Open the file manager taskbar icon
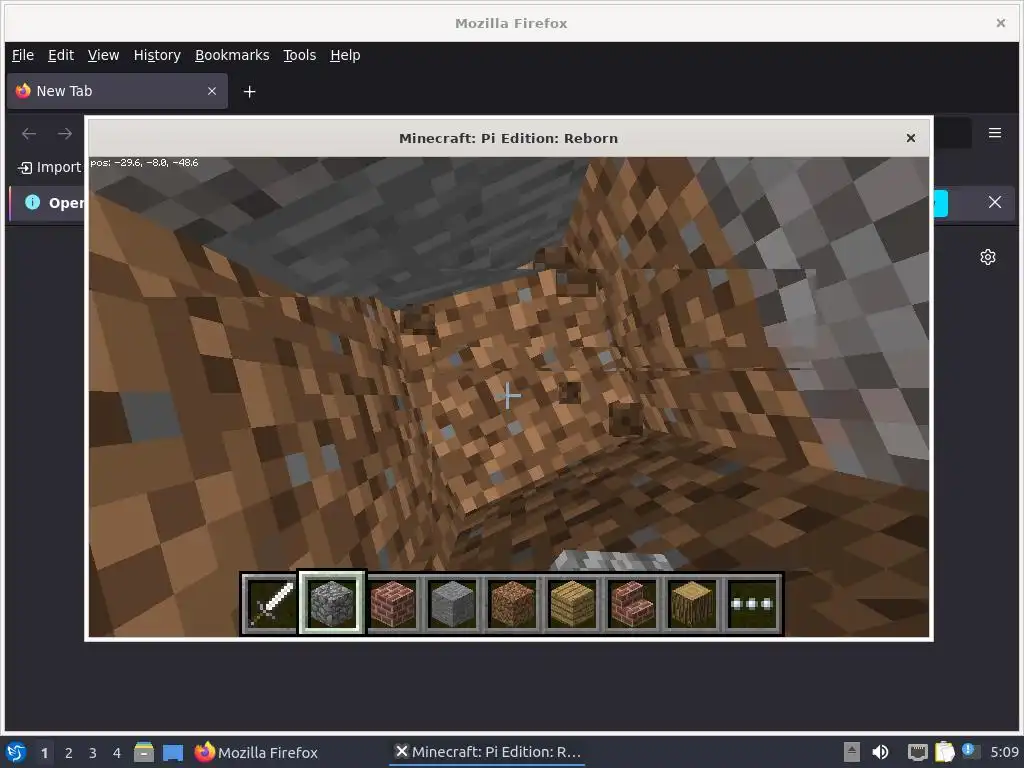 pyautogui.click(x=144, y=752)
